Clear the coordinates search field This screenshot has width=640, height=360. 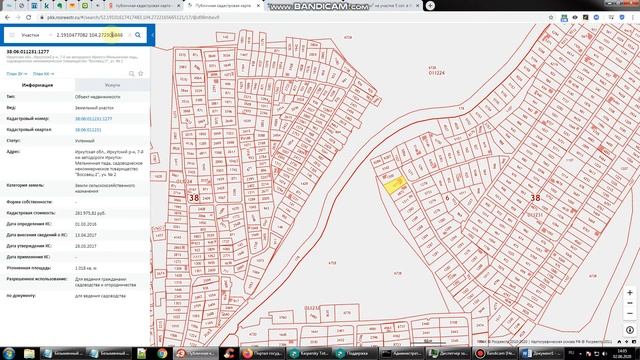(x=129, y=35)
